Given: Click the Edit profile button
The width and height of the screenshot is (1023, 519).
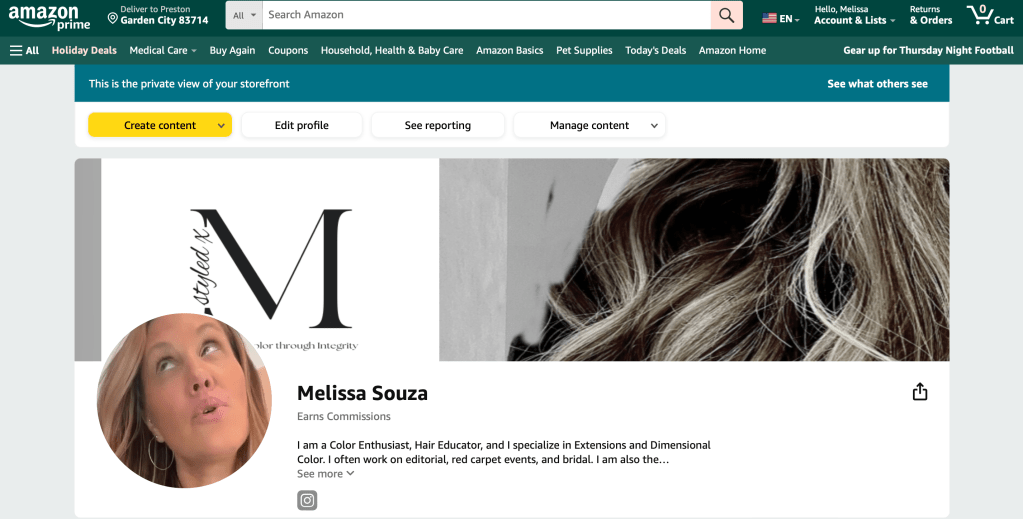Looking at the screenshot, I should (x=301, y=125).
